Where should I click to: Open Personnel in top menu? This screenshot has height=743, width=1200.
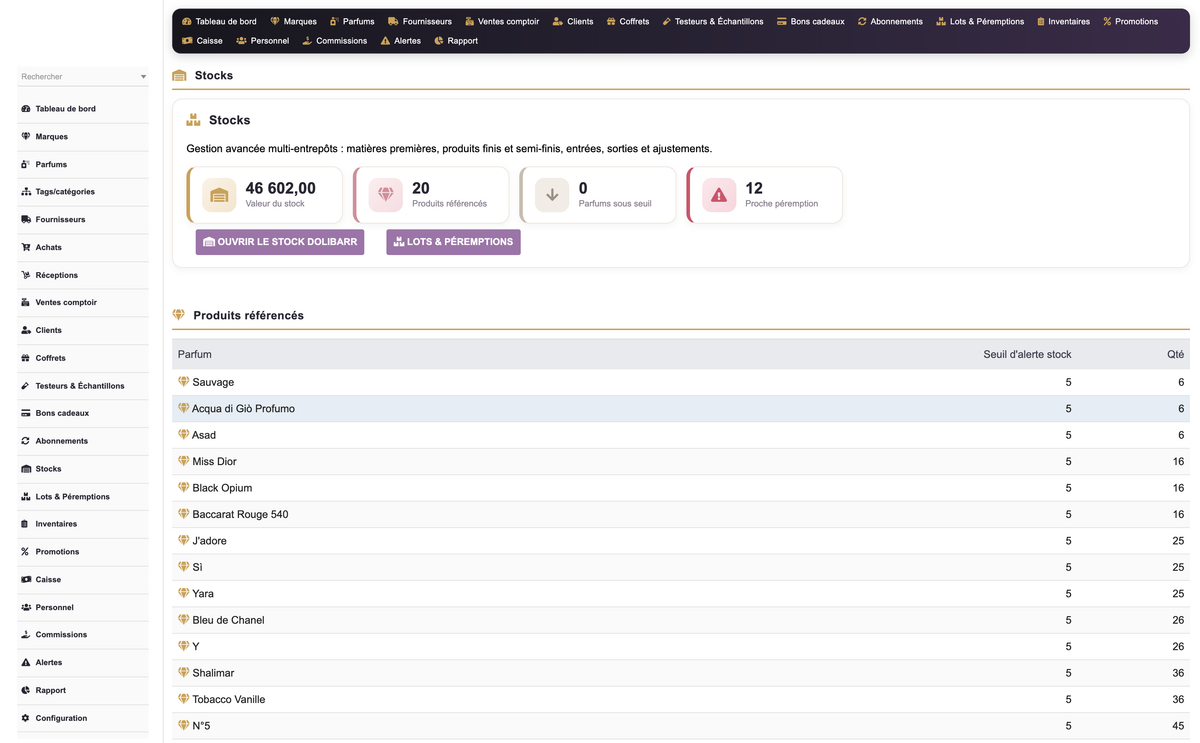[x=263, y=41]
